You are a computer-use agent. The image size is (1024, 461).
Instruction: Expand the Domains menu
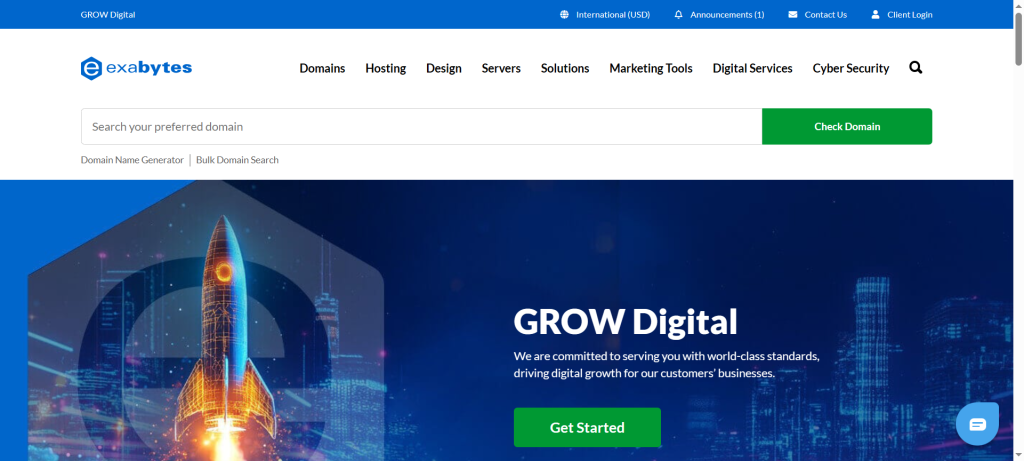pos(322,68)
